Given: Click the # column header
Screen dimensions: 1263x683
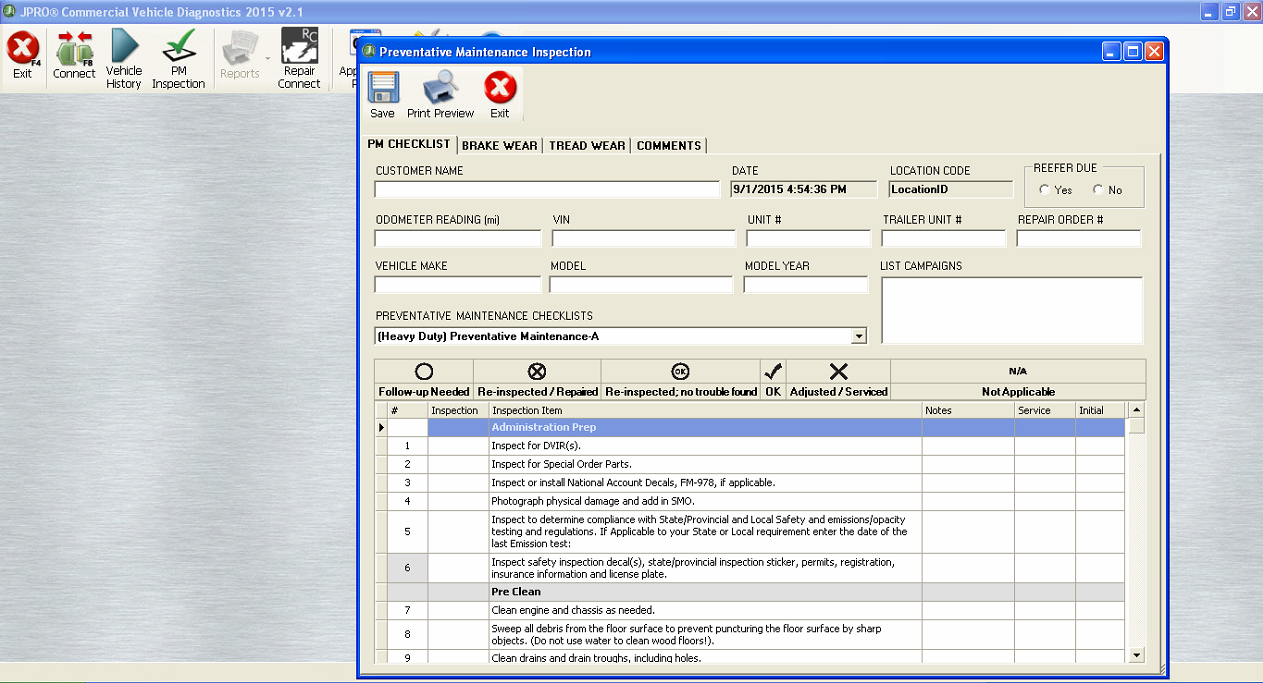Looking at the screenshot, I should coord(407,410).
